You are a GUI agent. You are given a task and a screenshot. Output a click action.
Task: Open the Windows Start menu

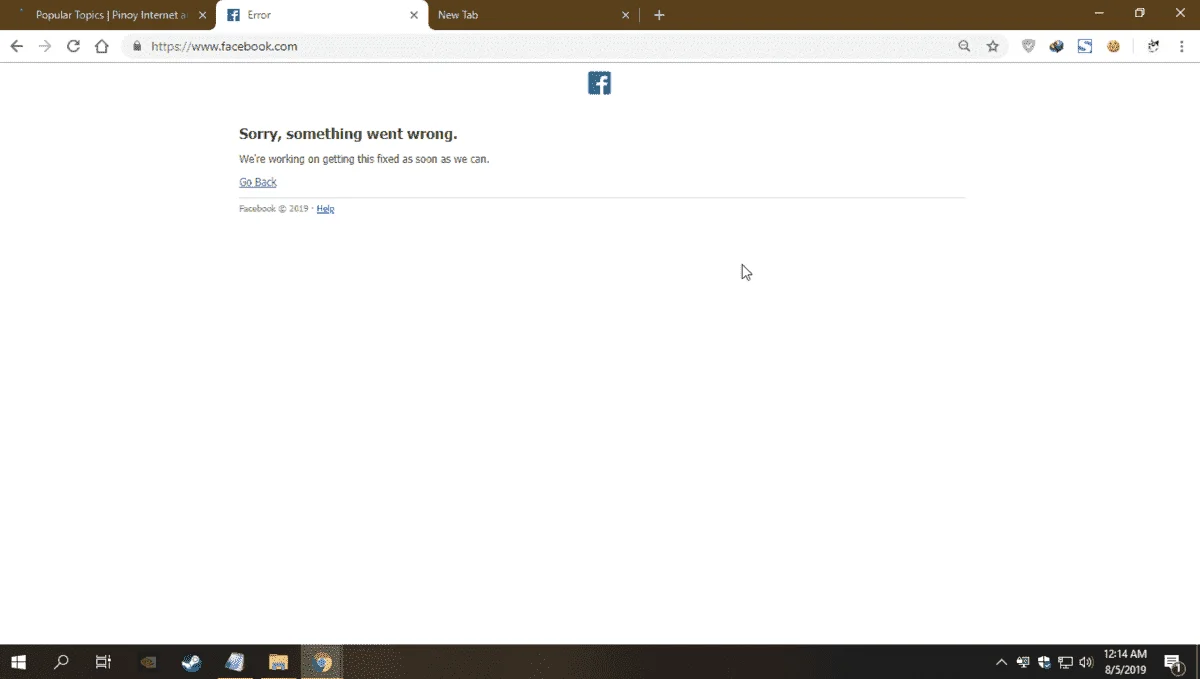tap(18, 661)
